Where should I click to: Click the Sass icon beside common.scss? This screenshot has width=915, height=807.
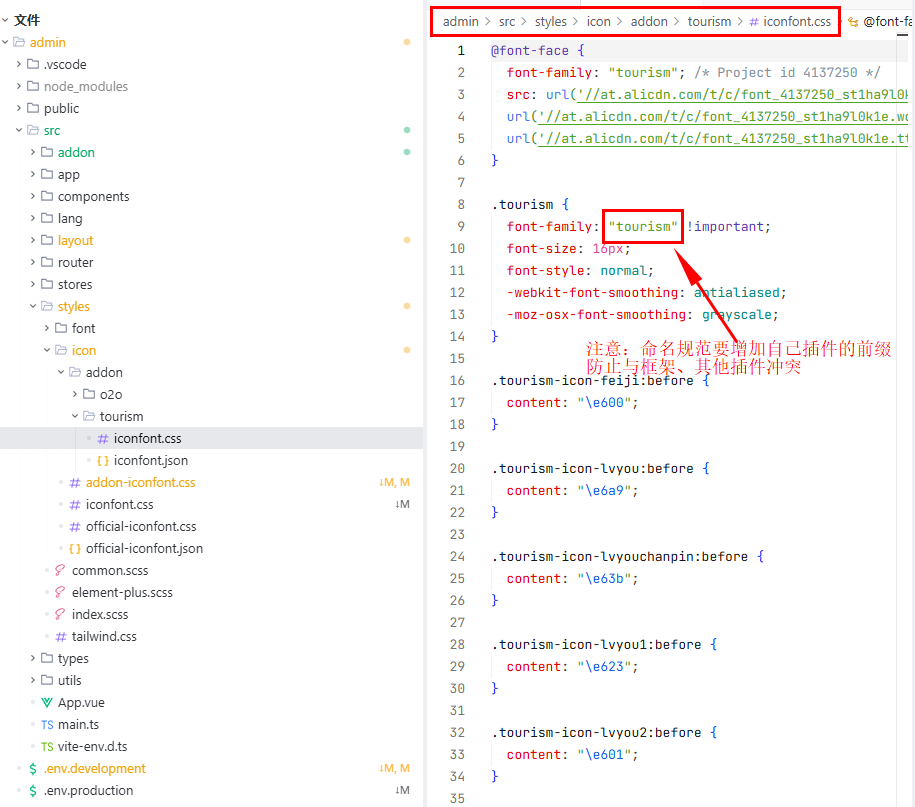pyautogui.click(x=61, y=571)
